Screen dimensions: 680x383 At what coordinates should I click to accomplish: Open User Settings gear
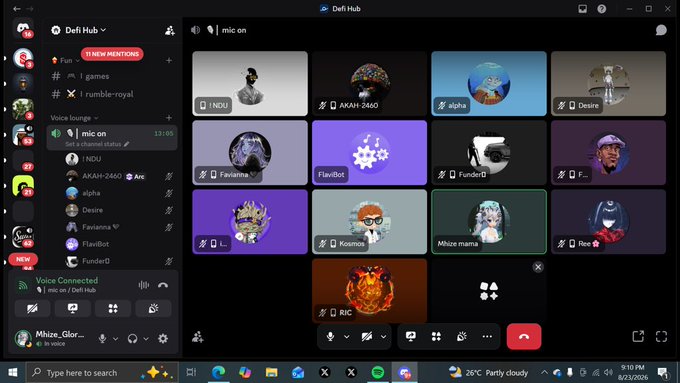tap(163, 338)
